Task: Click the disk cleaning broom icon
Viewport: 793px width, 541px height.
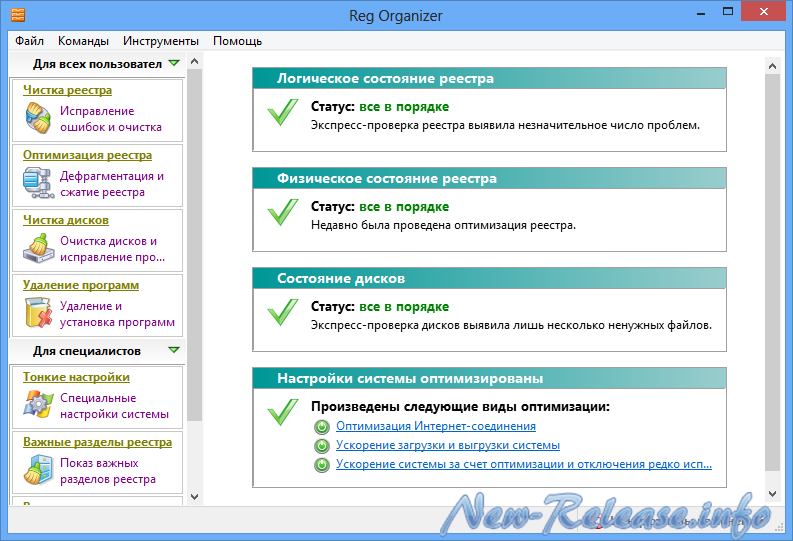Action: coord(38,248)
